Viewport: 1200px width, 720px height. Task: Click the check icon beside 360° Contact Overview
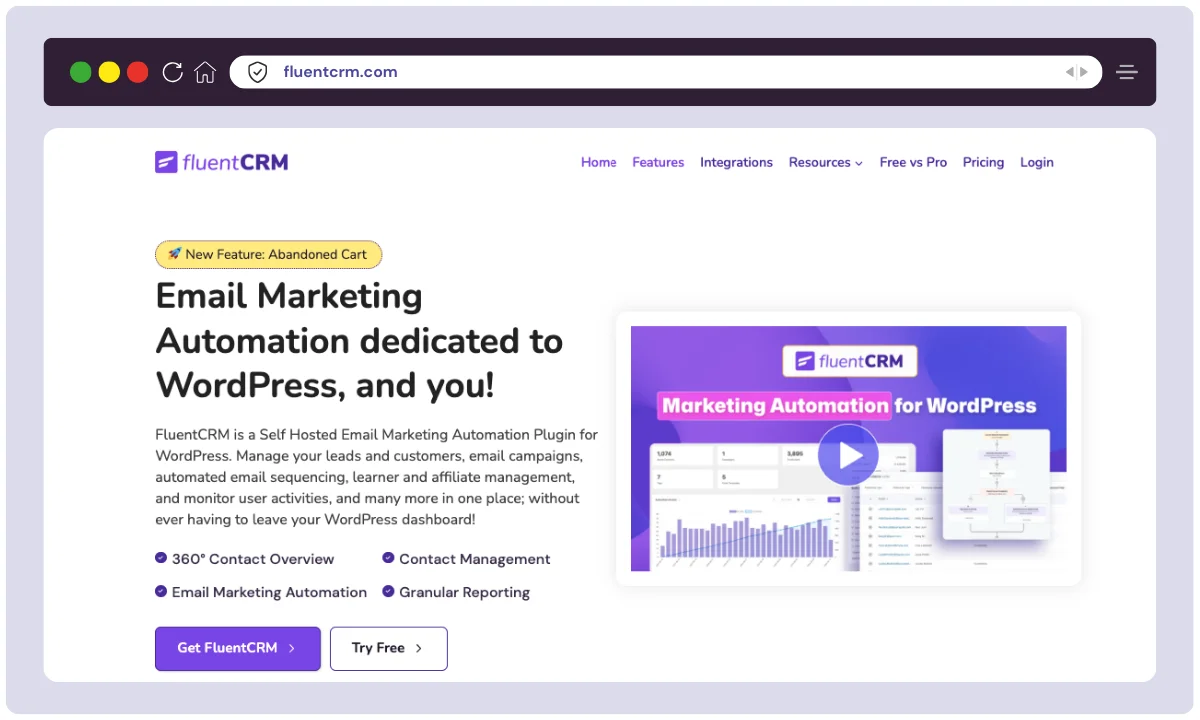click(161, 558)
